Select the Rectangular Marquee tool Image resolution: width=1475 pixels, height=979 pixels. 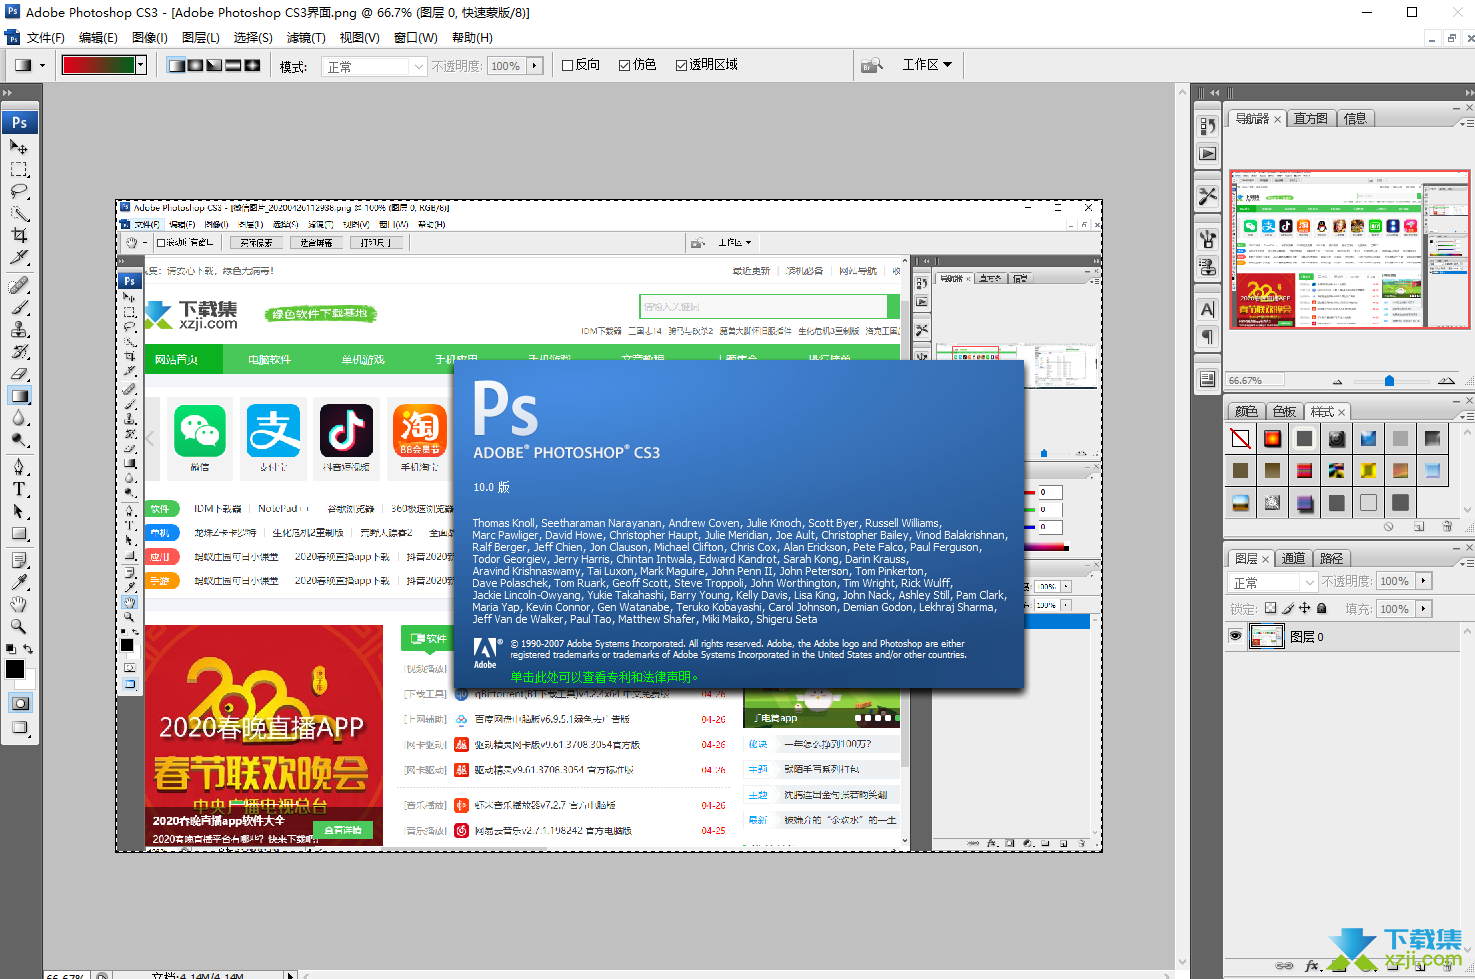click(x=19, y=169)
